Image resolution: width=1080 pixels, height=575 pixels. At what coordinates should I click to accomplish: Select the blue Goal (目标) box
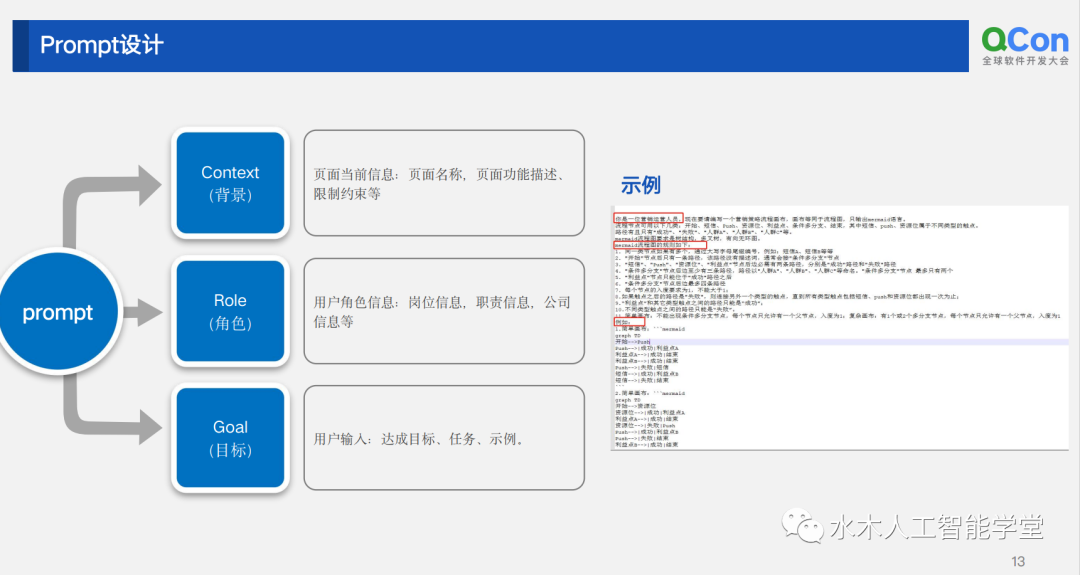click(x=230, y=438)
